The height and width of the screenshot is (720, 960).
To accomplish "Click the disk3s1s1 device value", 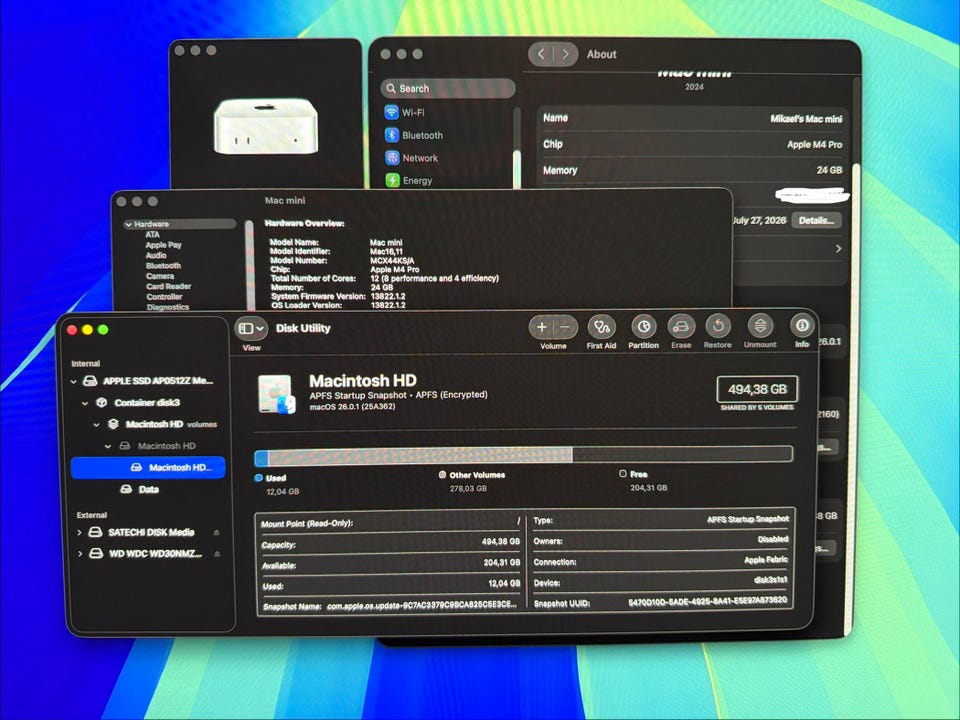I will [x=770, y=580].
